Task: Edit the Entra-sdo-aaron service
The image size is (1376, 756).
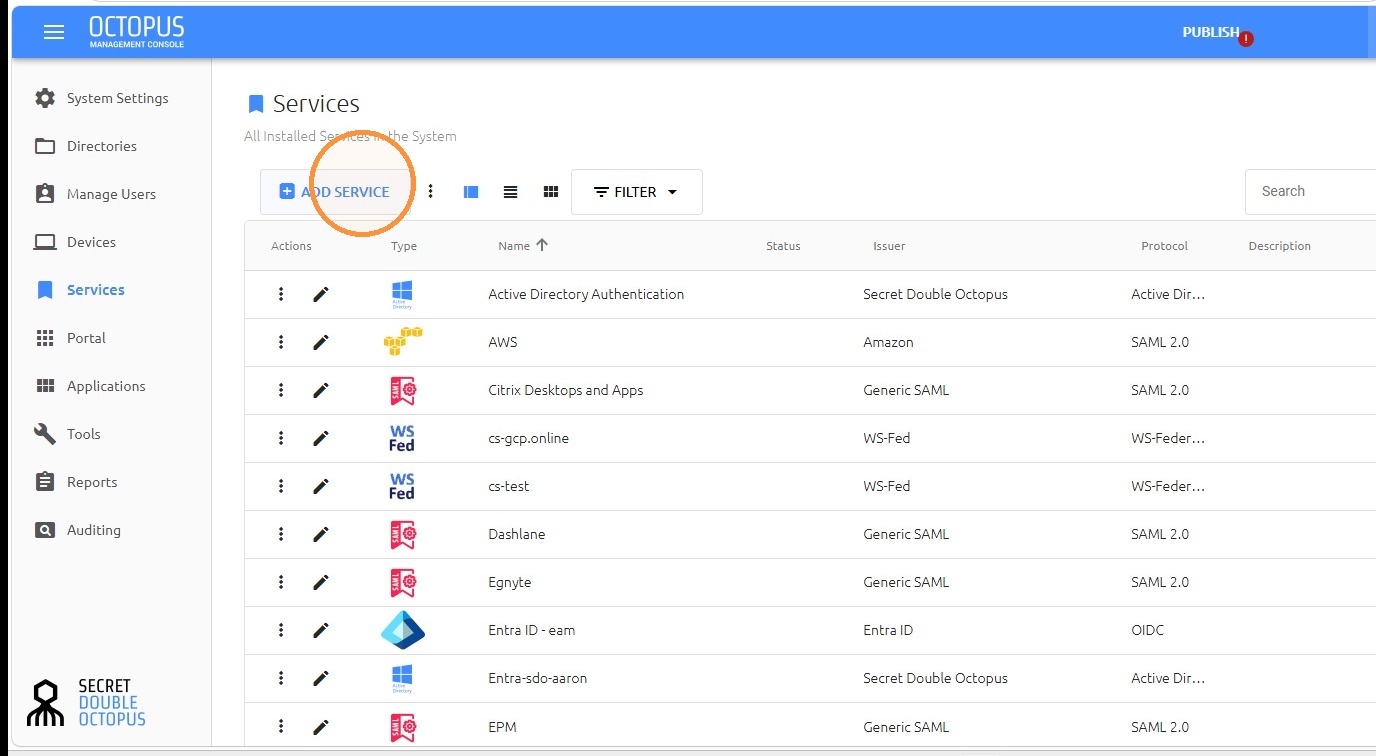Action: click(x=321, y=678)
